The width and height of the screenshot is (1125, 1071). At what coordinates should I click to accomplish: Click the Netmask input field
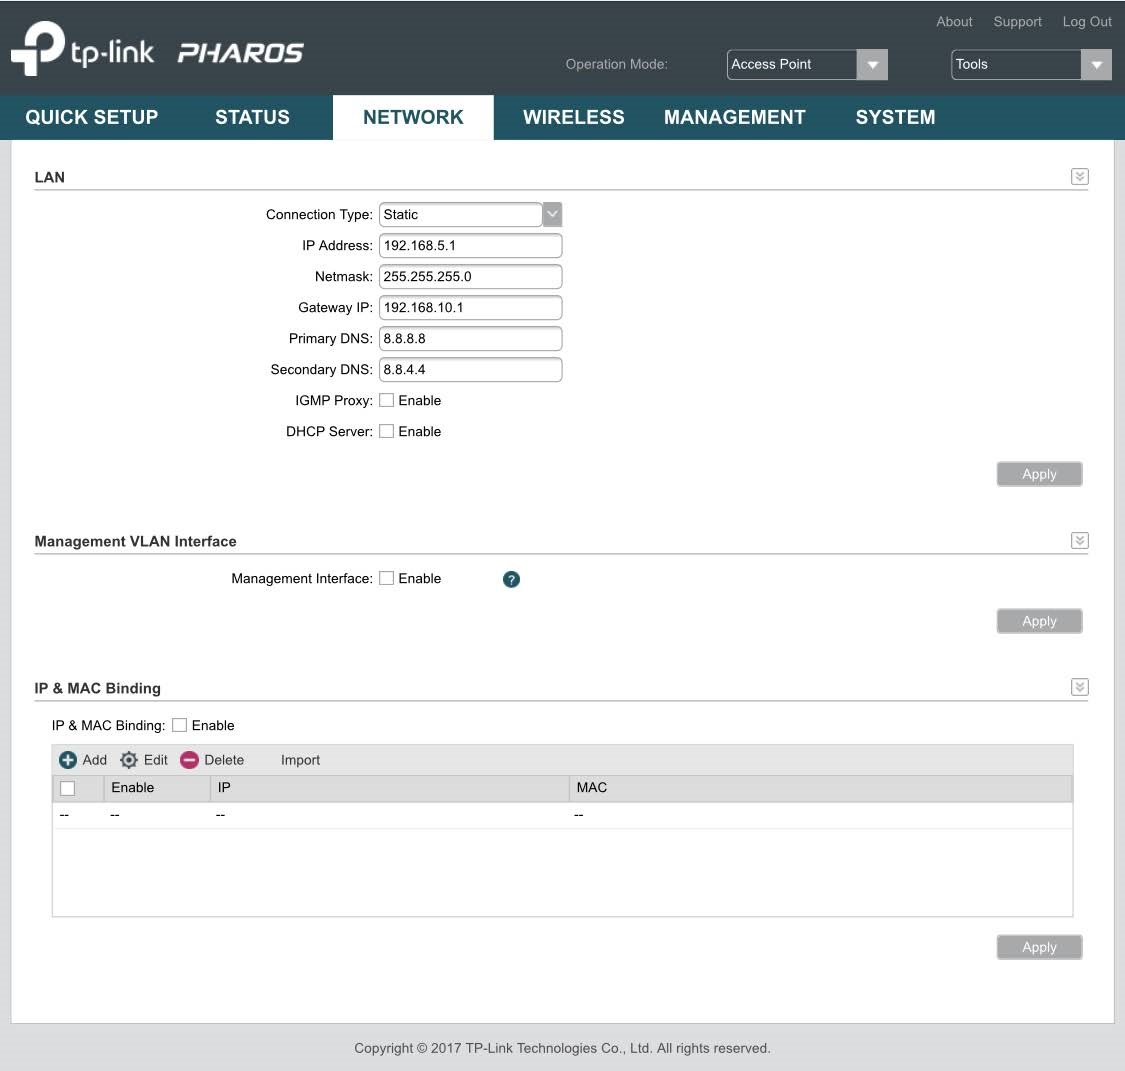(471, 276)
